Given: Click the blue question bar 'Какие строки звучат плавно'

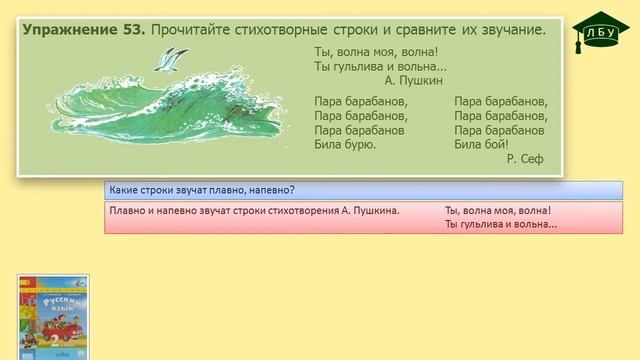Looking at the screenshot, I should point(363,191).
